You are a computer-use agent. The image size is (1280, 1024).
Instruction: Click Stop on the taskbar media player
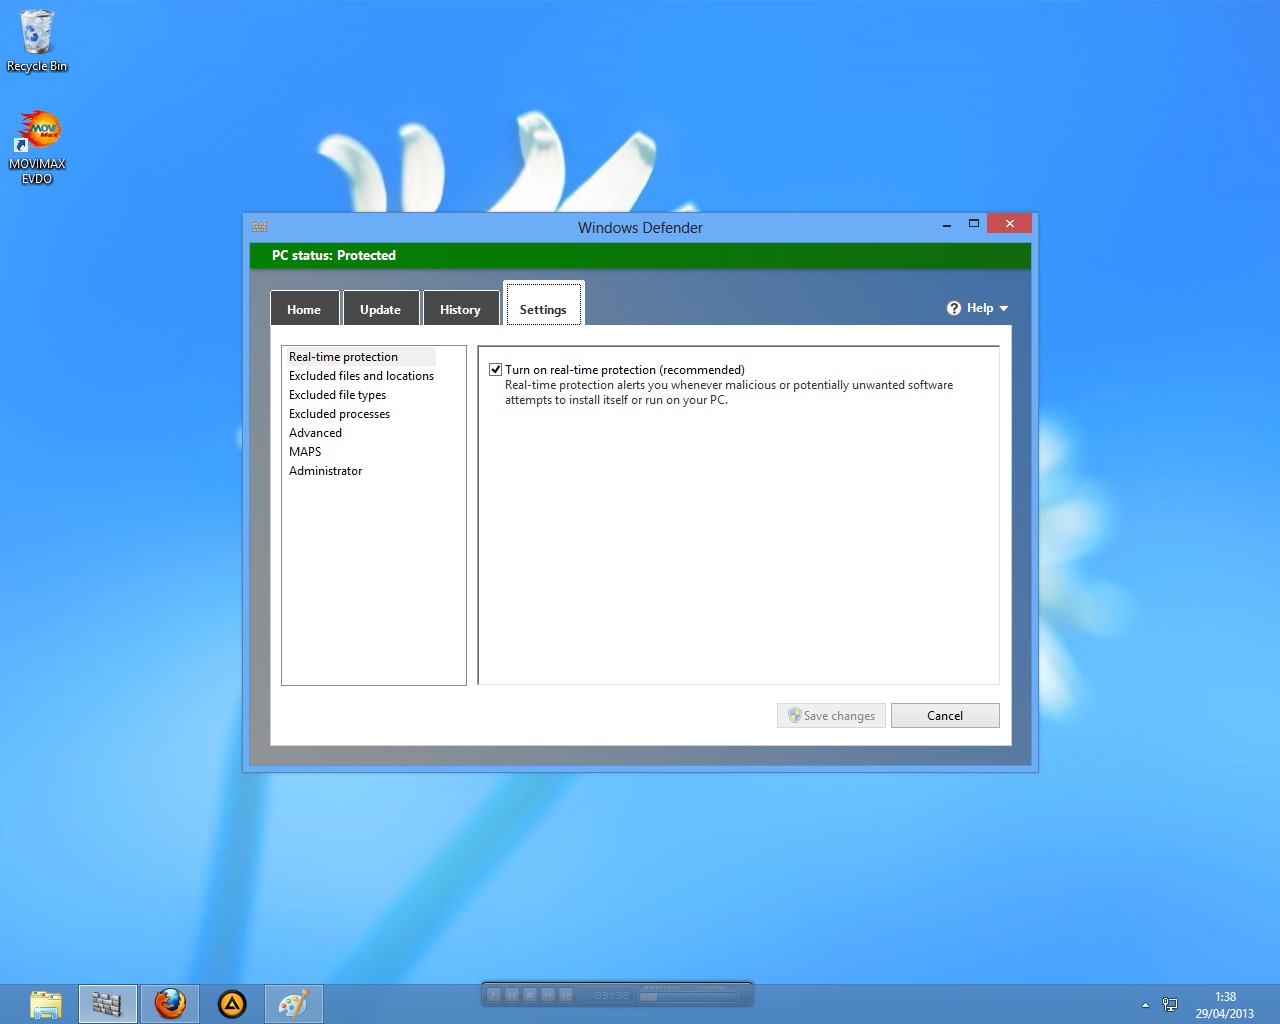tap(530, 995)
